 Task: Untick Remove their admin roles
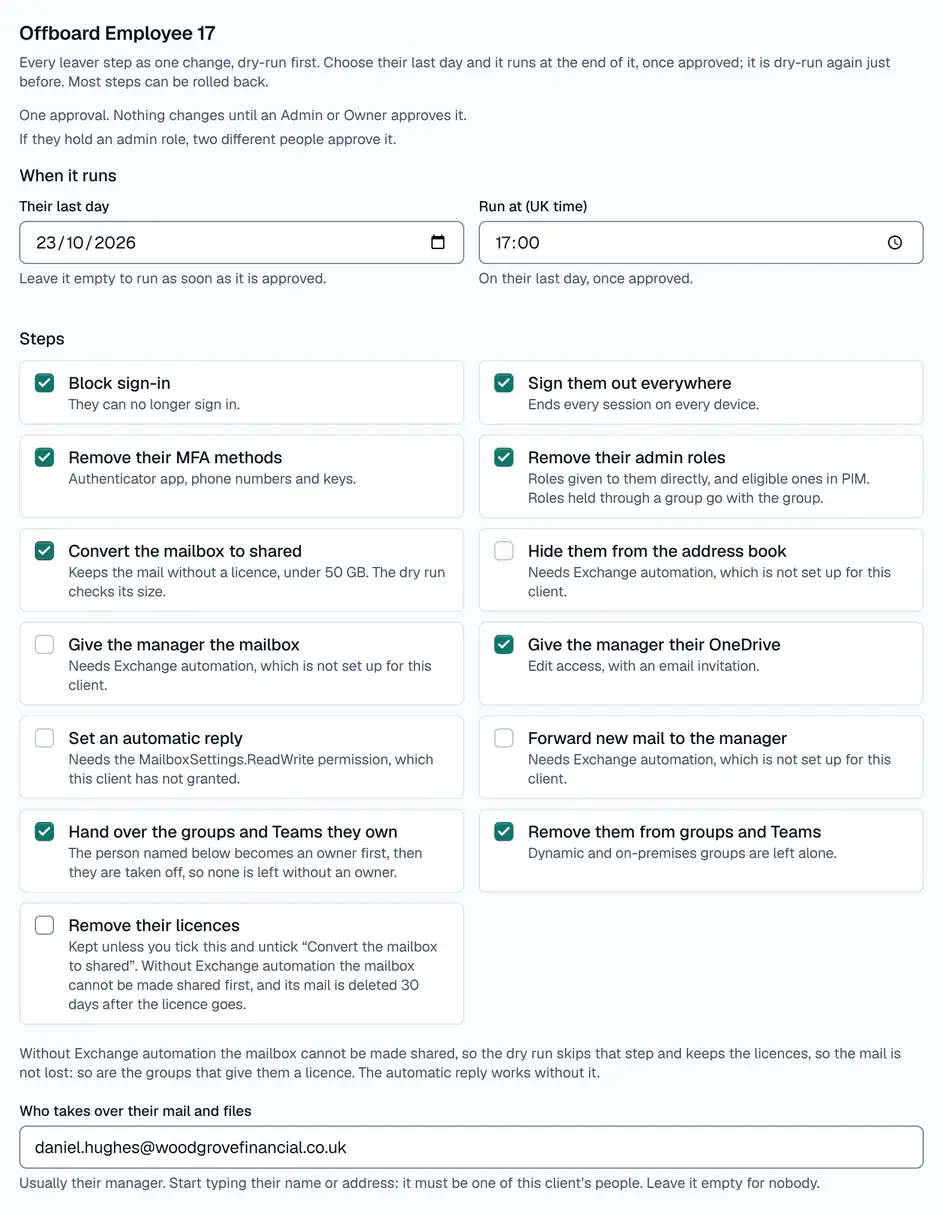point(504,457)
